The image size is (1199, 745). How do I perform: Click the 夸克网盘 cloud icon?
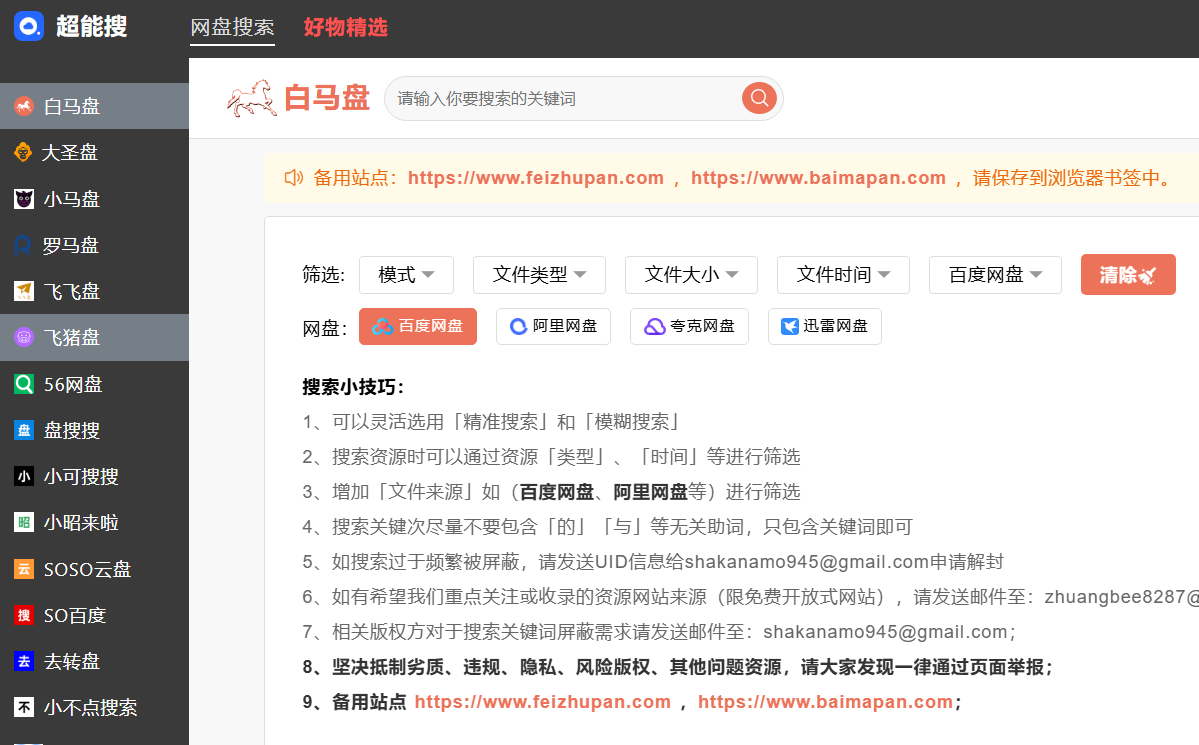tap(655, 327)
